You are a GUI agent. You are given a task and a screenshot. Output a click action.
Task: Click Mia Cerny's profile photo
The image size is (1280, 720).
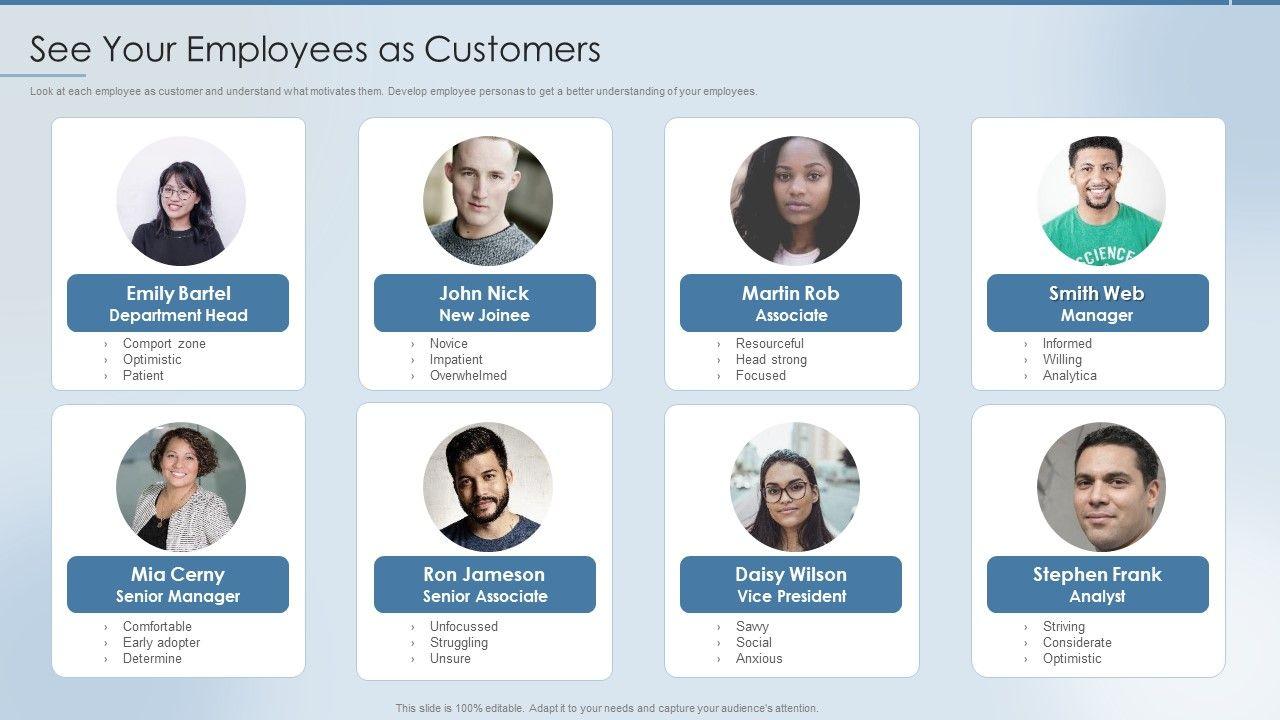pyautogui.click(x=181, y=487)
